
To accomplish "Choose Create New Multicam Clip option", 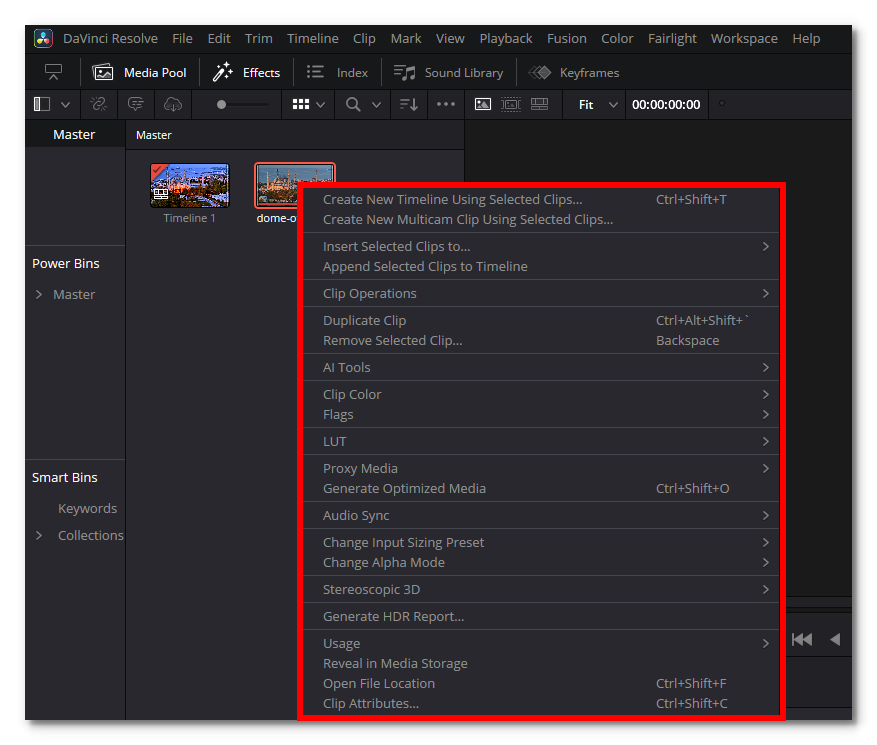I will click(x=541, y=220).
